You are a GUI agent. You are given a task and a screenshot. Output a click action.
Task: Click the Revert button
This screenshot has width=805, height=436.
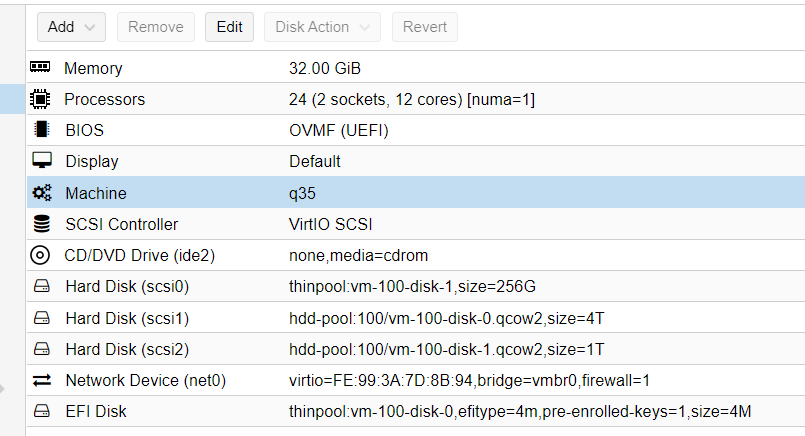[x=425, y=27]
